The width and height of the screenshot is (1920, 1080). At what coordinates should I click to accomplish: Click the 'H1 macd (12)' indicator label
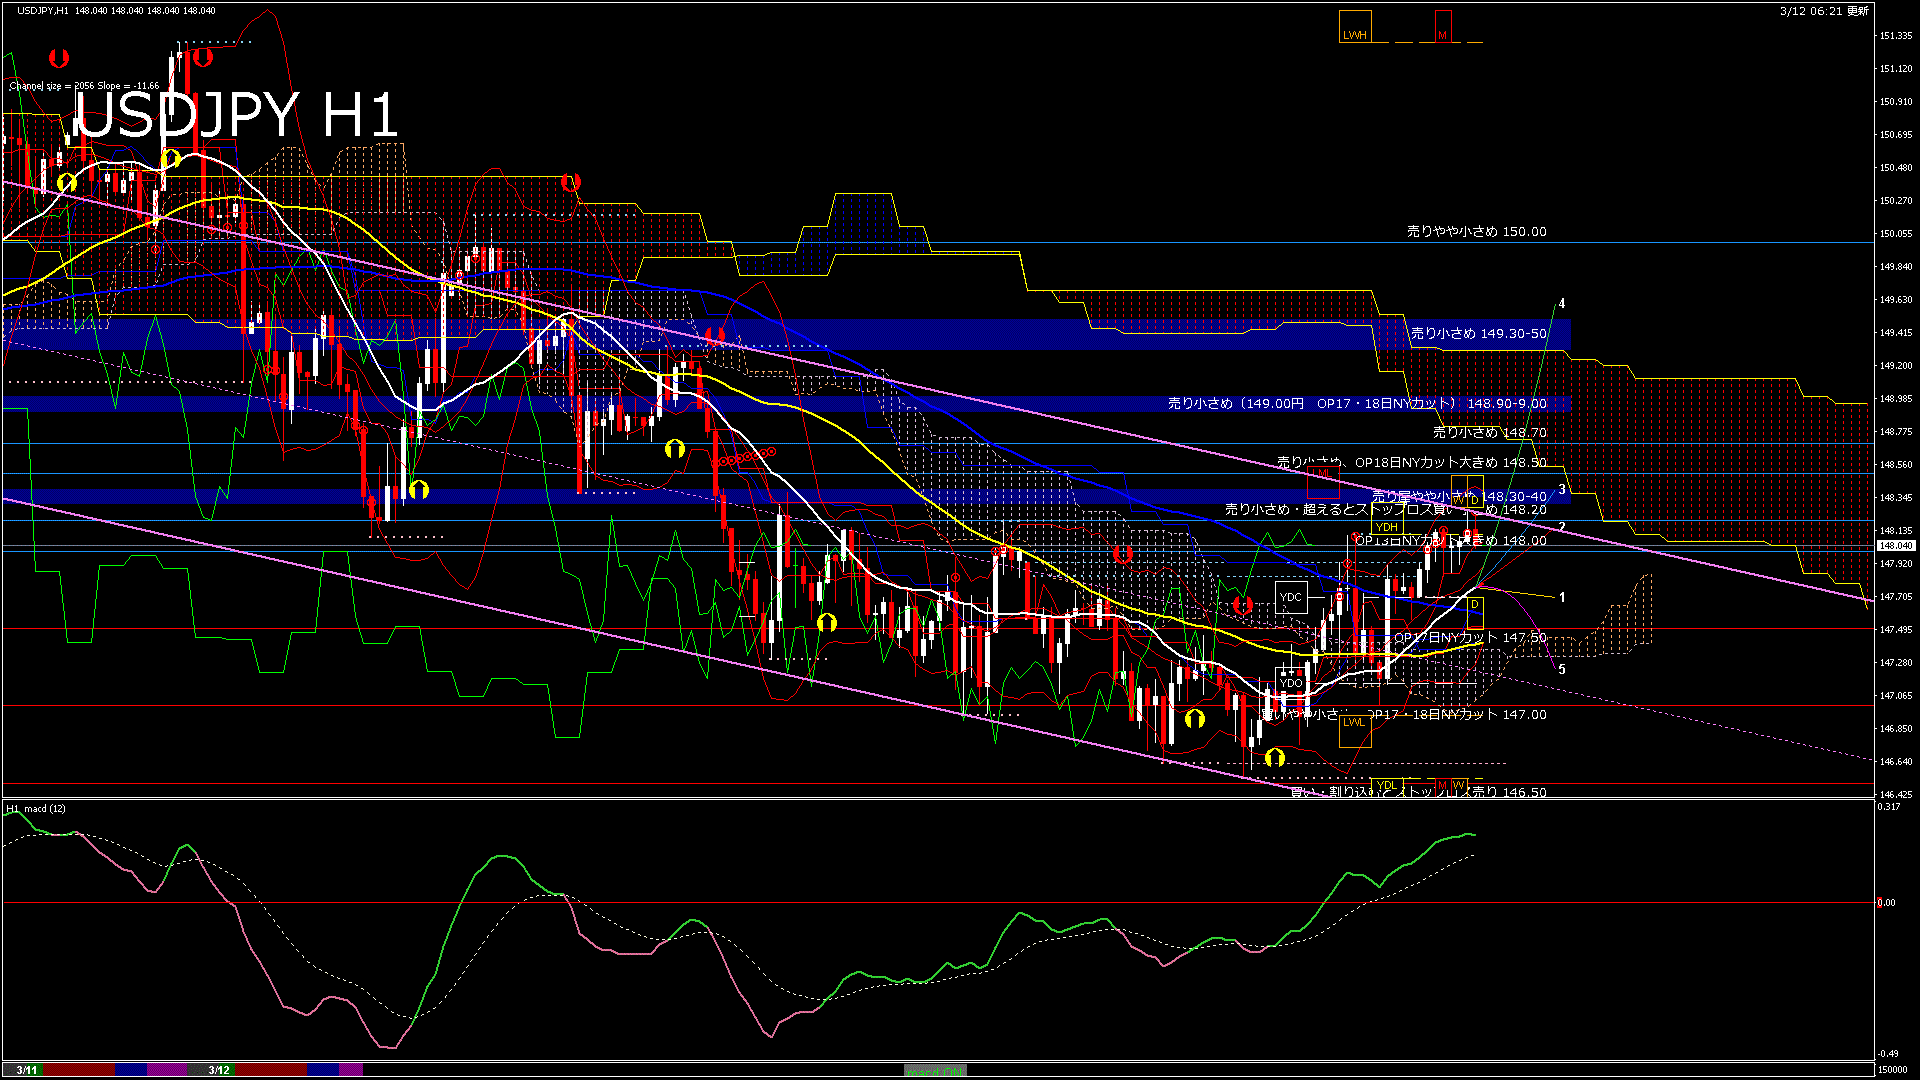[36, 808]
